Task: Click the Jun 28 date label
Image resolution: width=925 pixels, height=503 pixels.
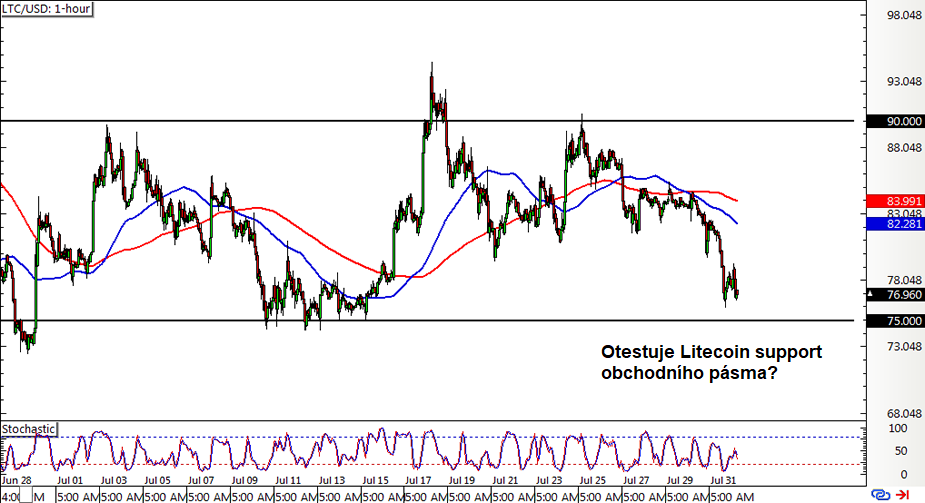Action: [17, 481]
